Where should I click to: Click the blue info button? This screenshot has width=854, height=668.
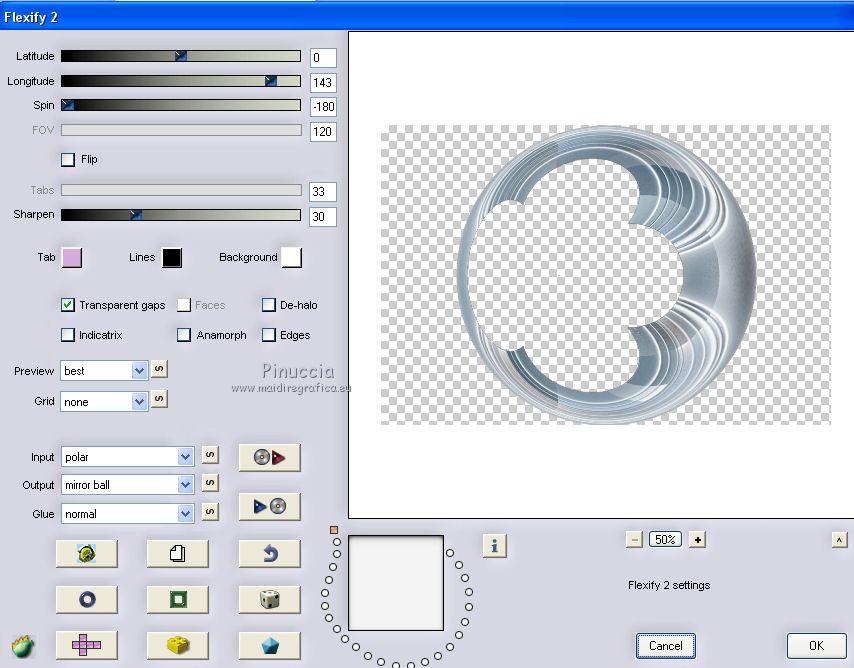tap(495, 545)
